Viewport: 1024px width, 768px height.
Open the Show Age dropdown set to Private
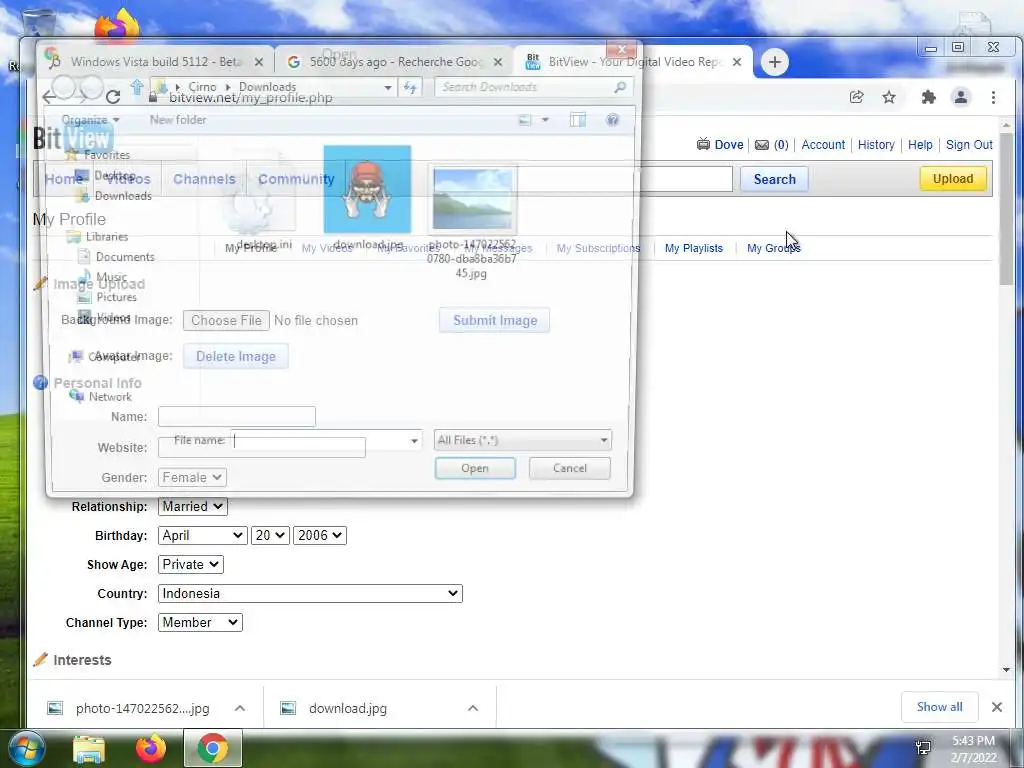[x=191, y=564]
